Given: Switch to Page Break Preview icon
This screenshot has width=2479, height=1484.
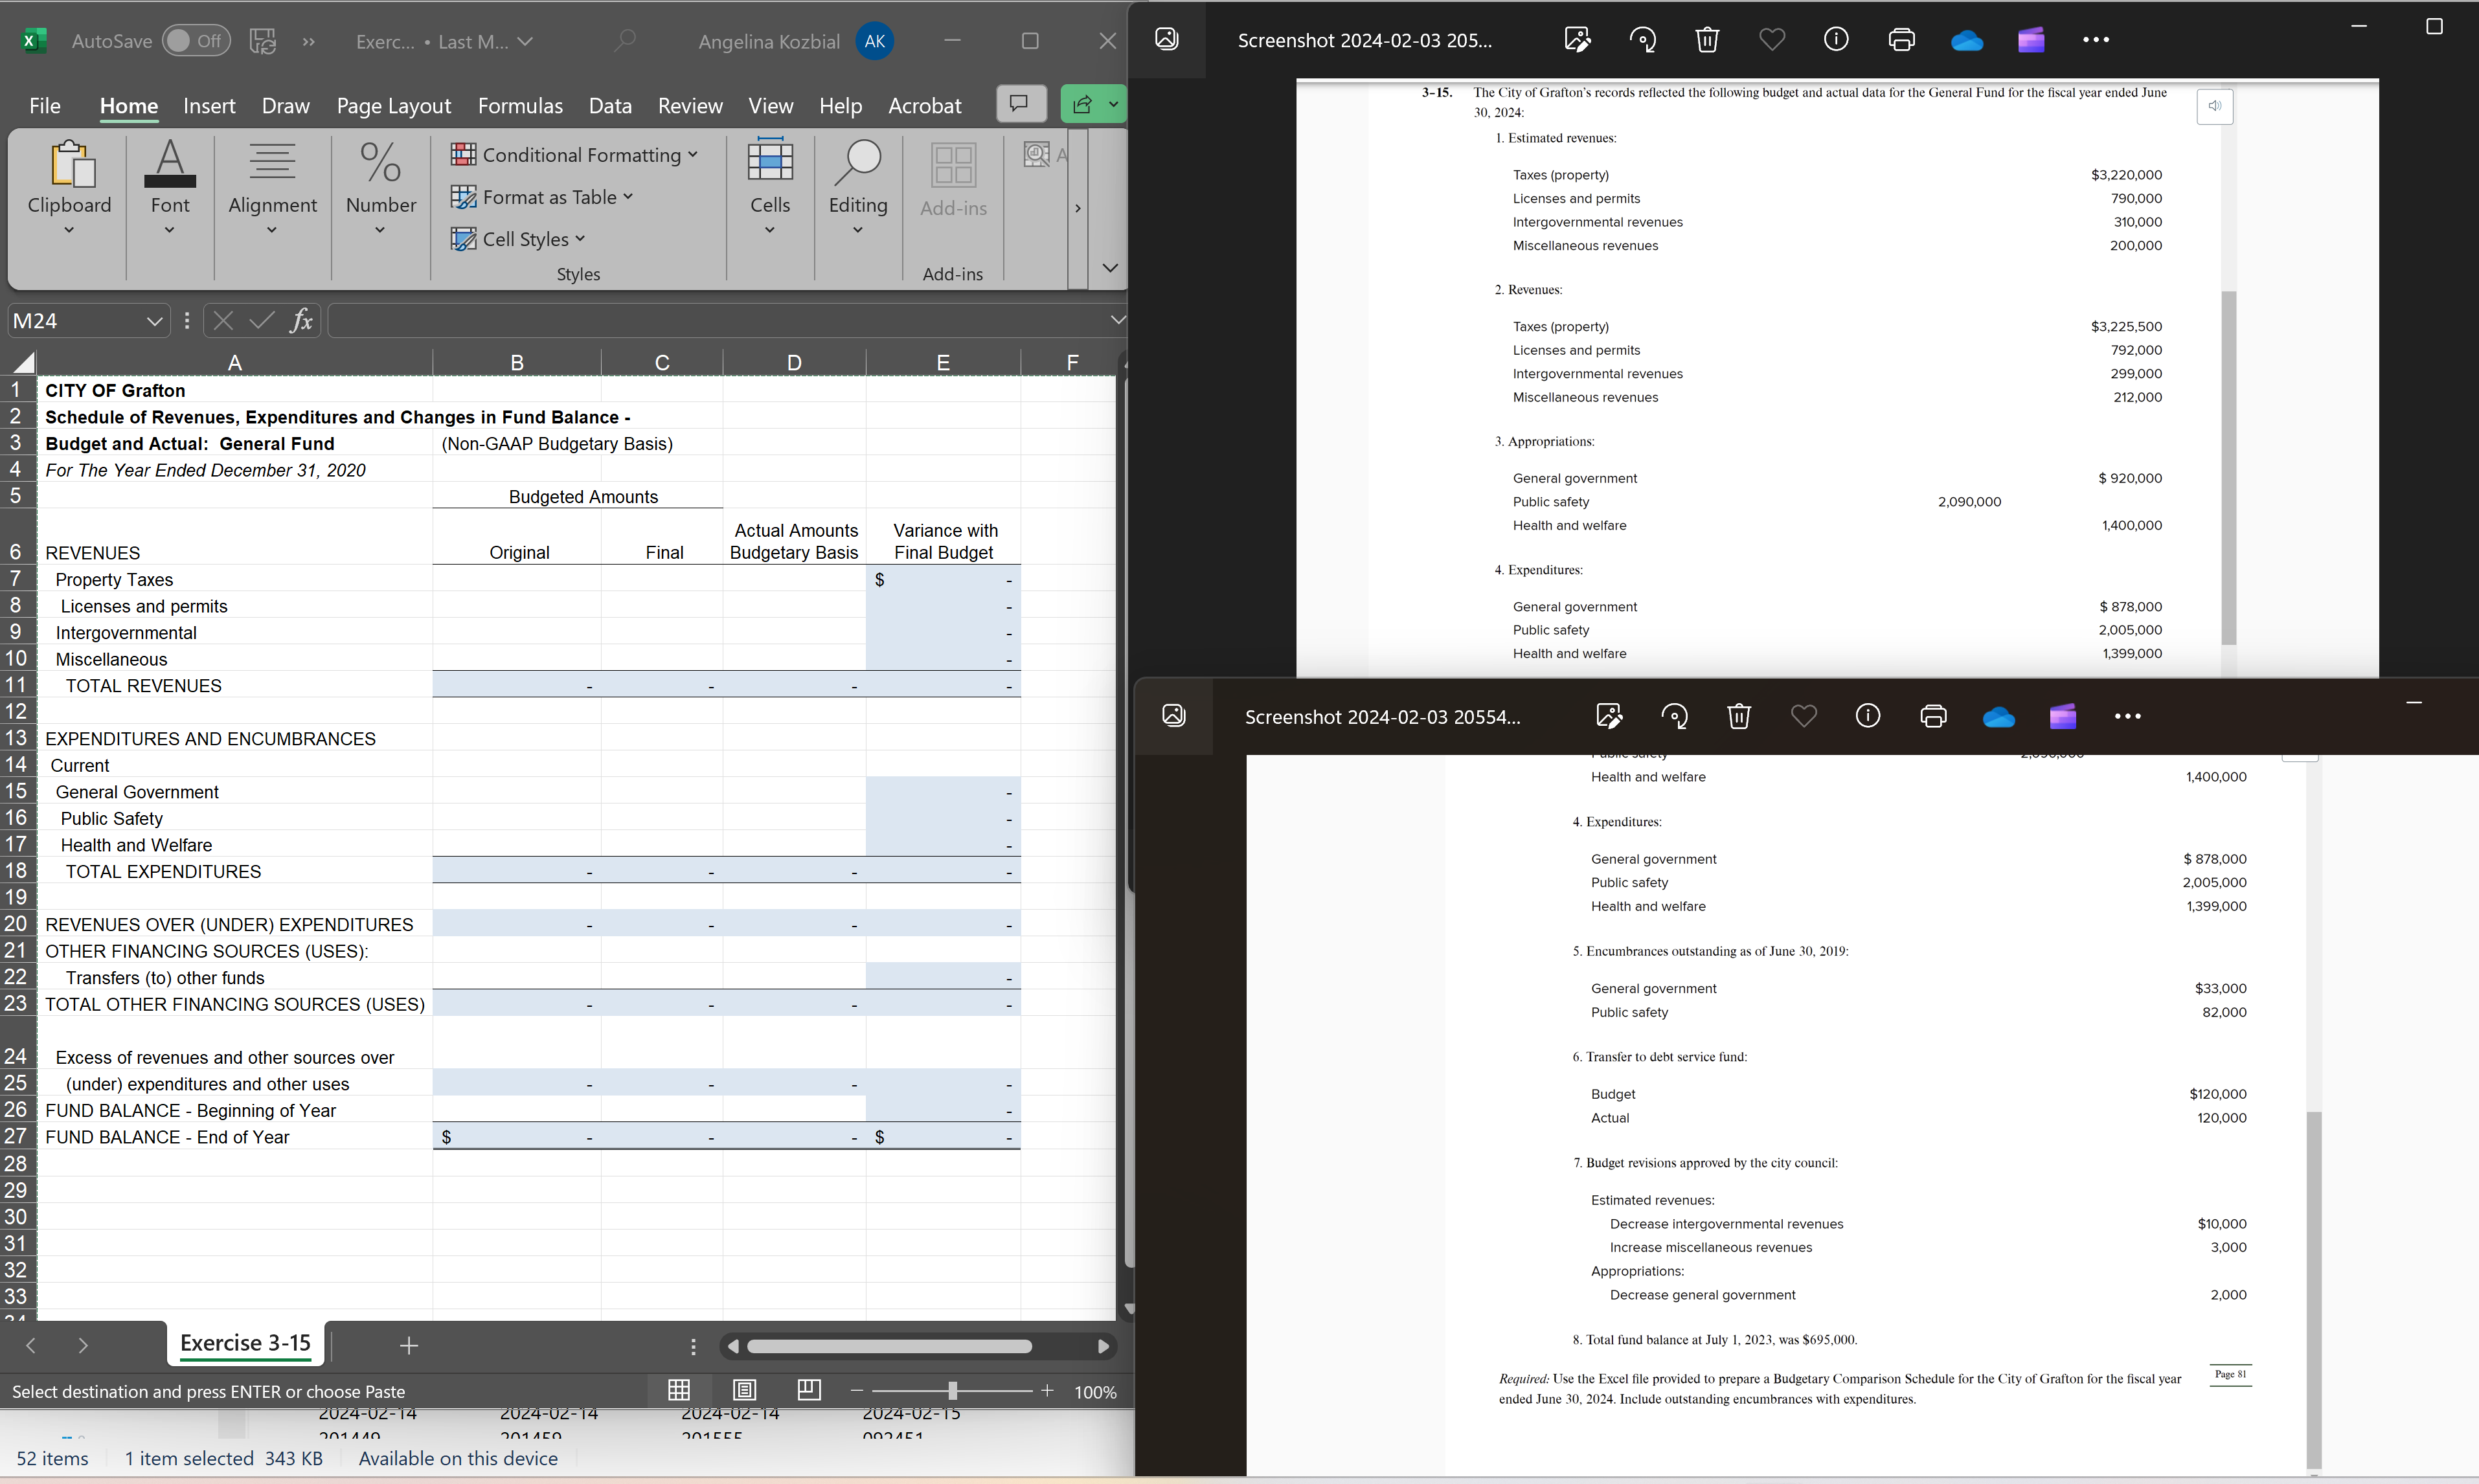Looking at the screenshot, I should click(809, 1390).
